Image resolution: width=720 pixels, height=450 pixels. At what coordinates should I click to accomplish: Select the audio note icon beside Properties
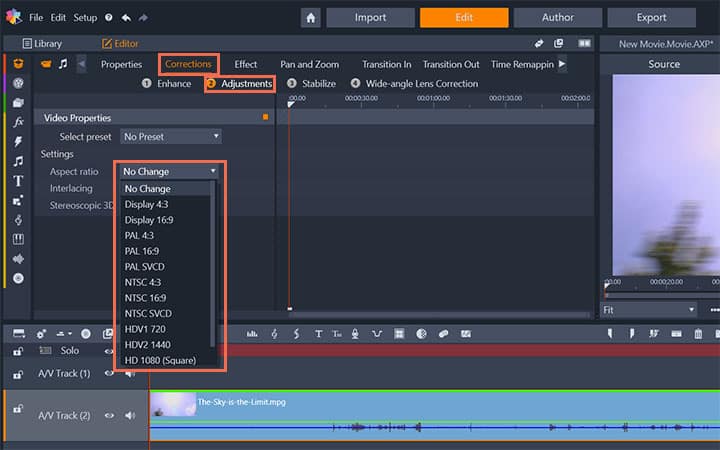[x=63, y=63]
